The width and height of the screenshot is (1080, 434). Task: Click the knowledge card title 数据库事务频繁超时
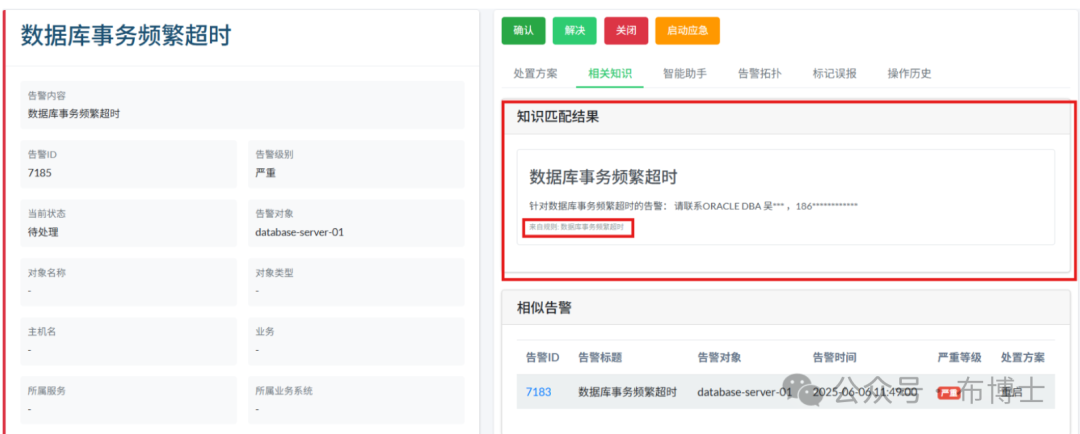click(x=603, y=177)
